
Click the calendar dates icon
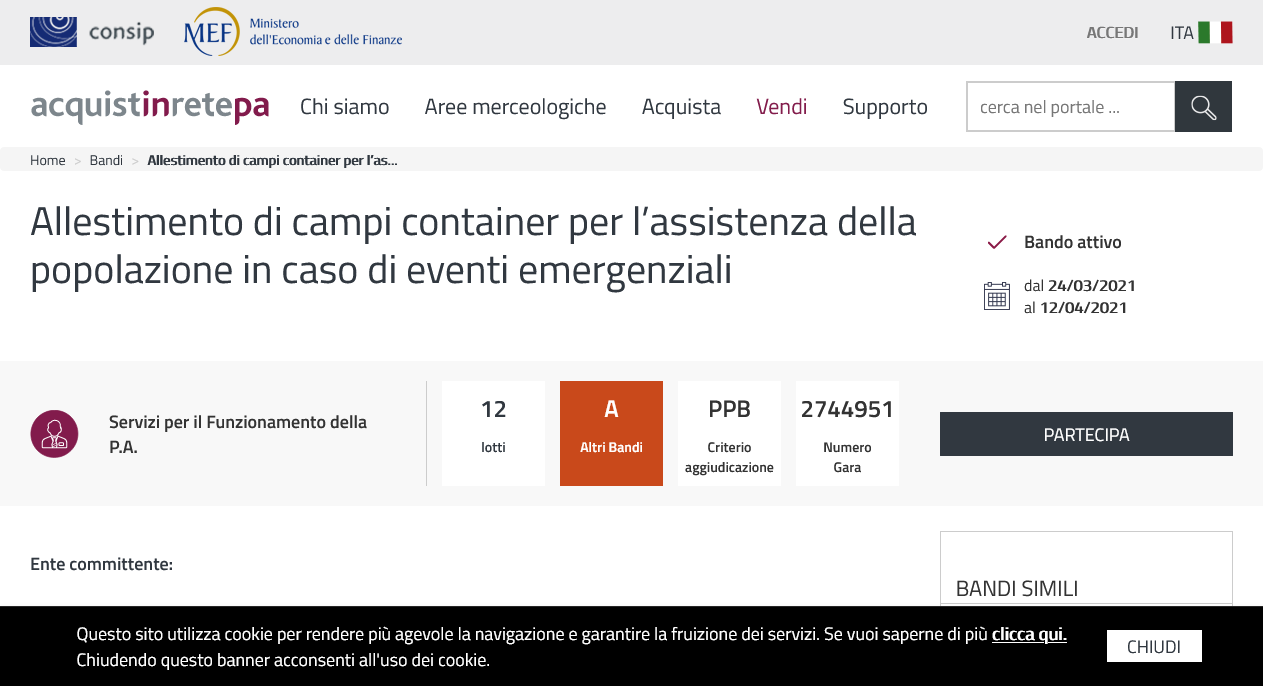(x=997, y=296)
